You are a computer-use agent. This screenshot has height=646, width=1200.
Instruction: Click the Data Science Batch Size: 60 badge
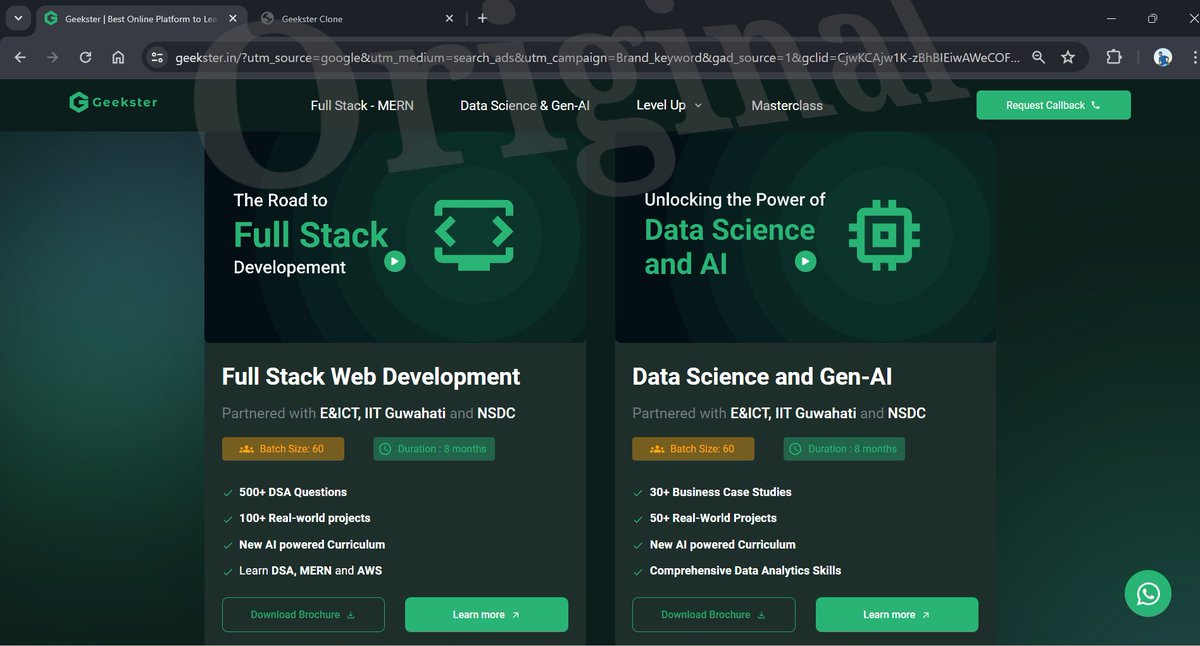point(693,449)
